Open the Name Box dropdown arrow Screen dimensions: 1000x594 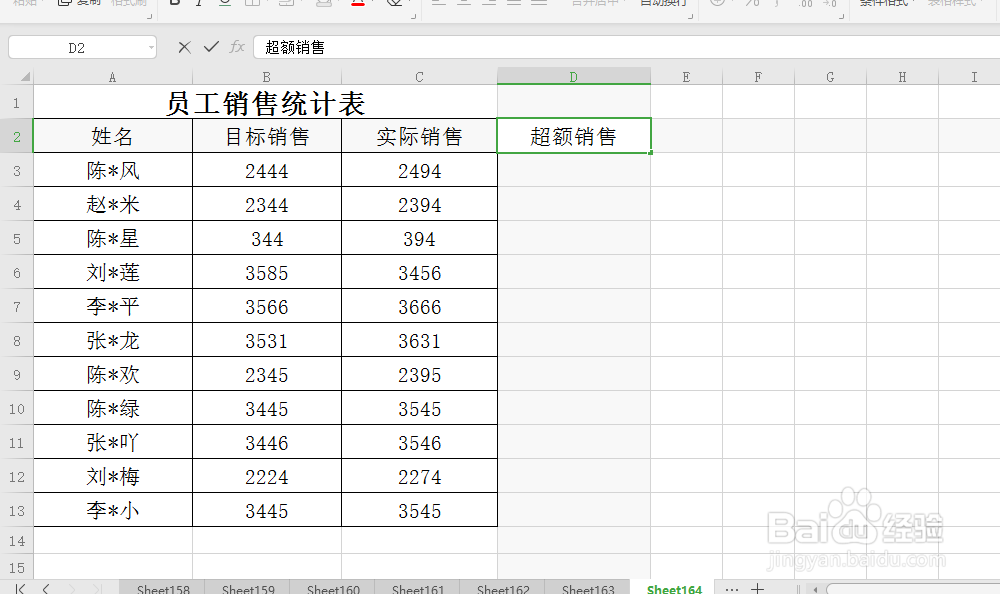(151, 47)
